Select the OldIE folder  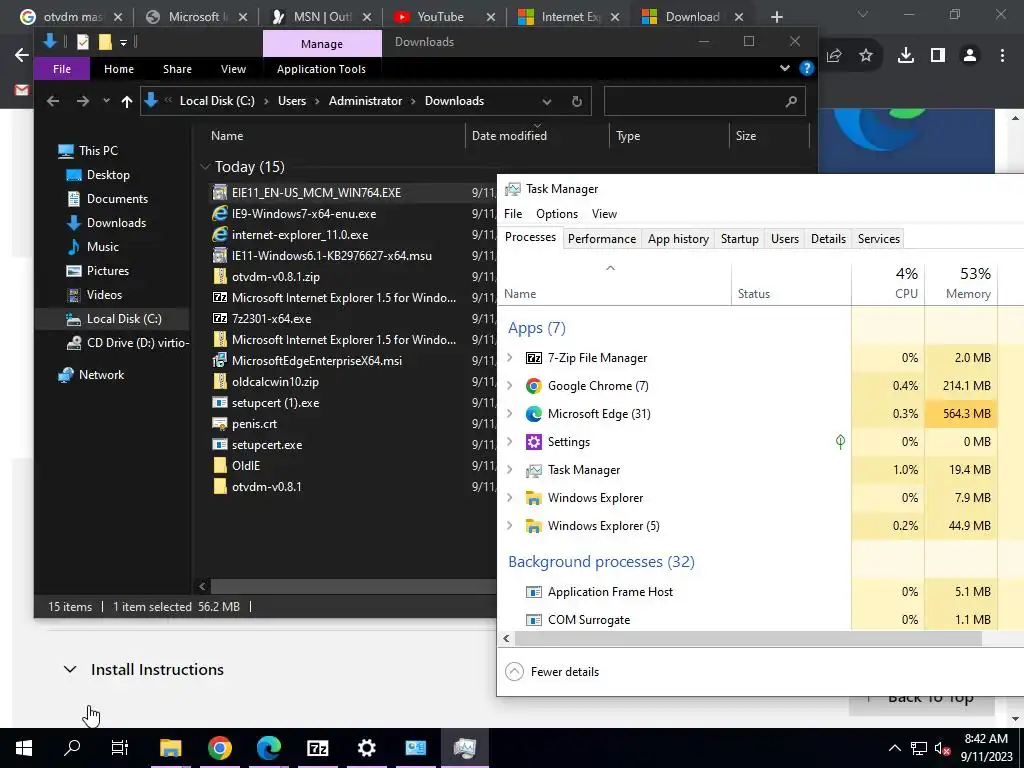point(246,466)
